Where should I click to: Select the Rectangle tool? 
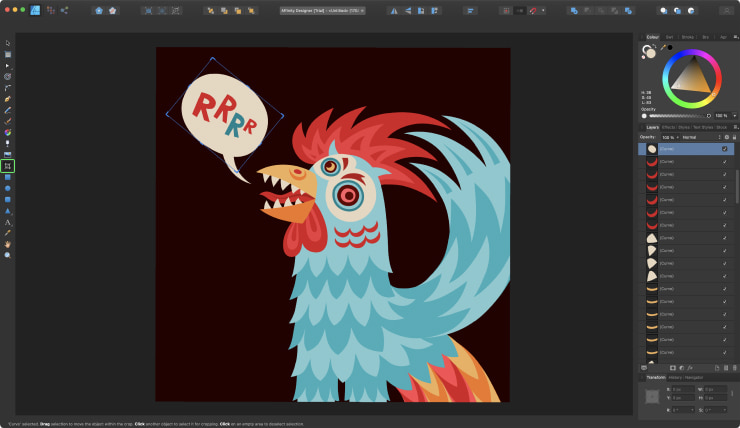(x=8, y=177)
